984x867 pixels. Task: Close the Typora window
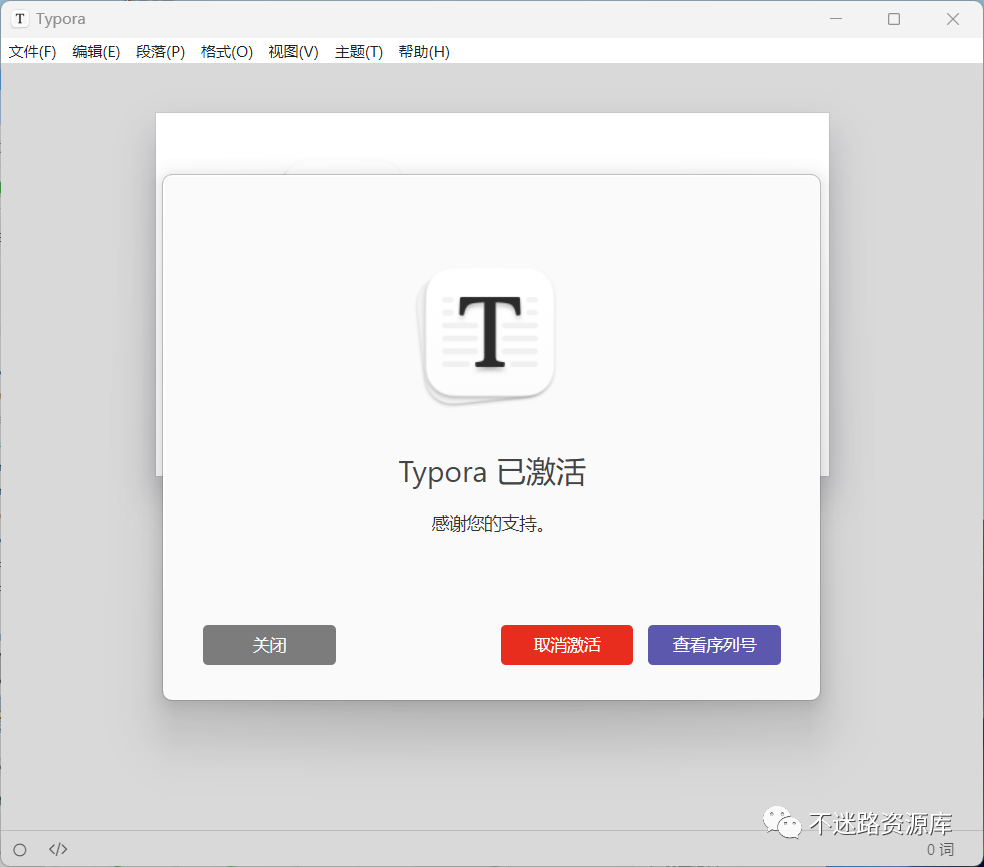pyautogui.click(x=953, y=19)
